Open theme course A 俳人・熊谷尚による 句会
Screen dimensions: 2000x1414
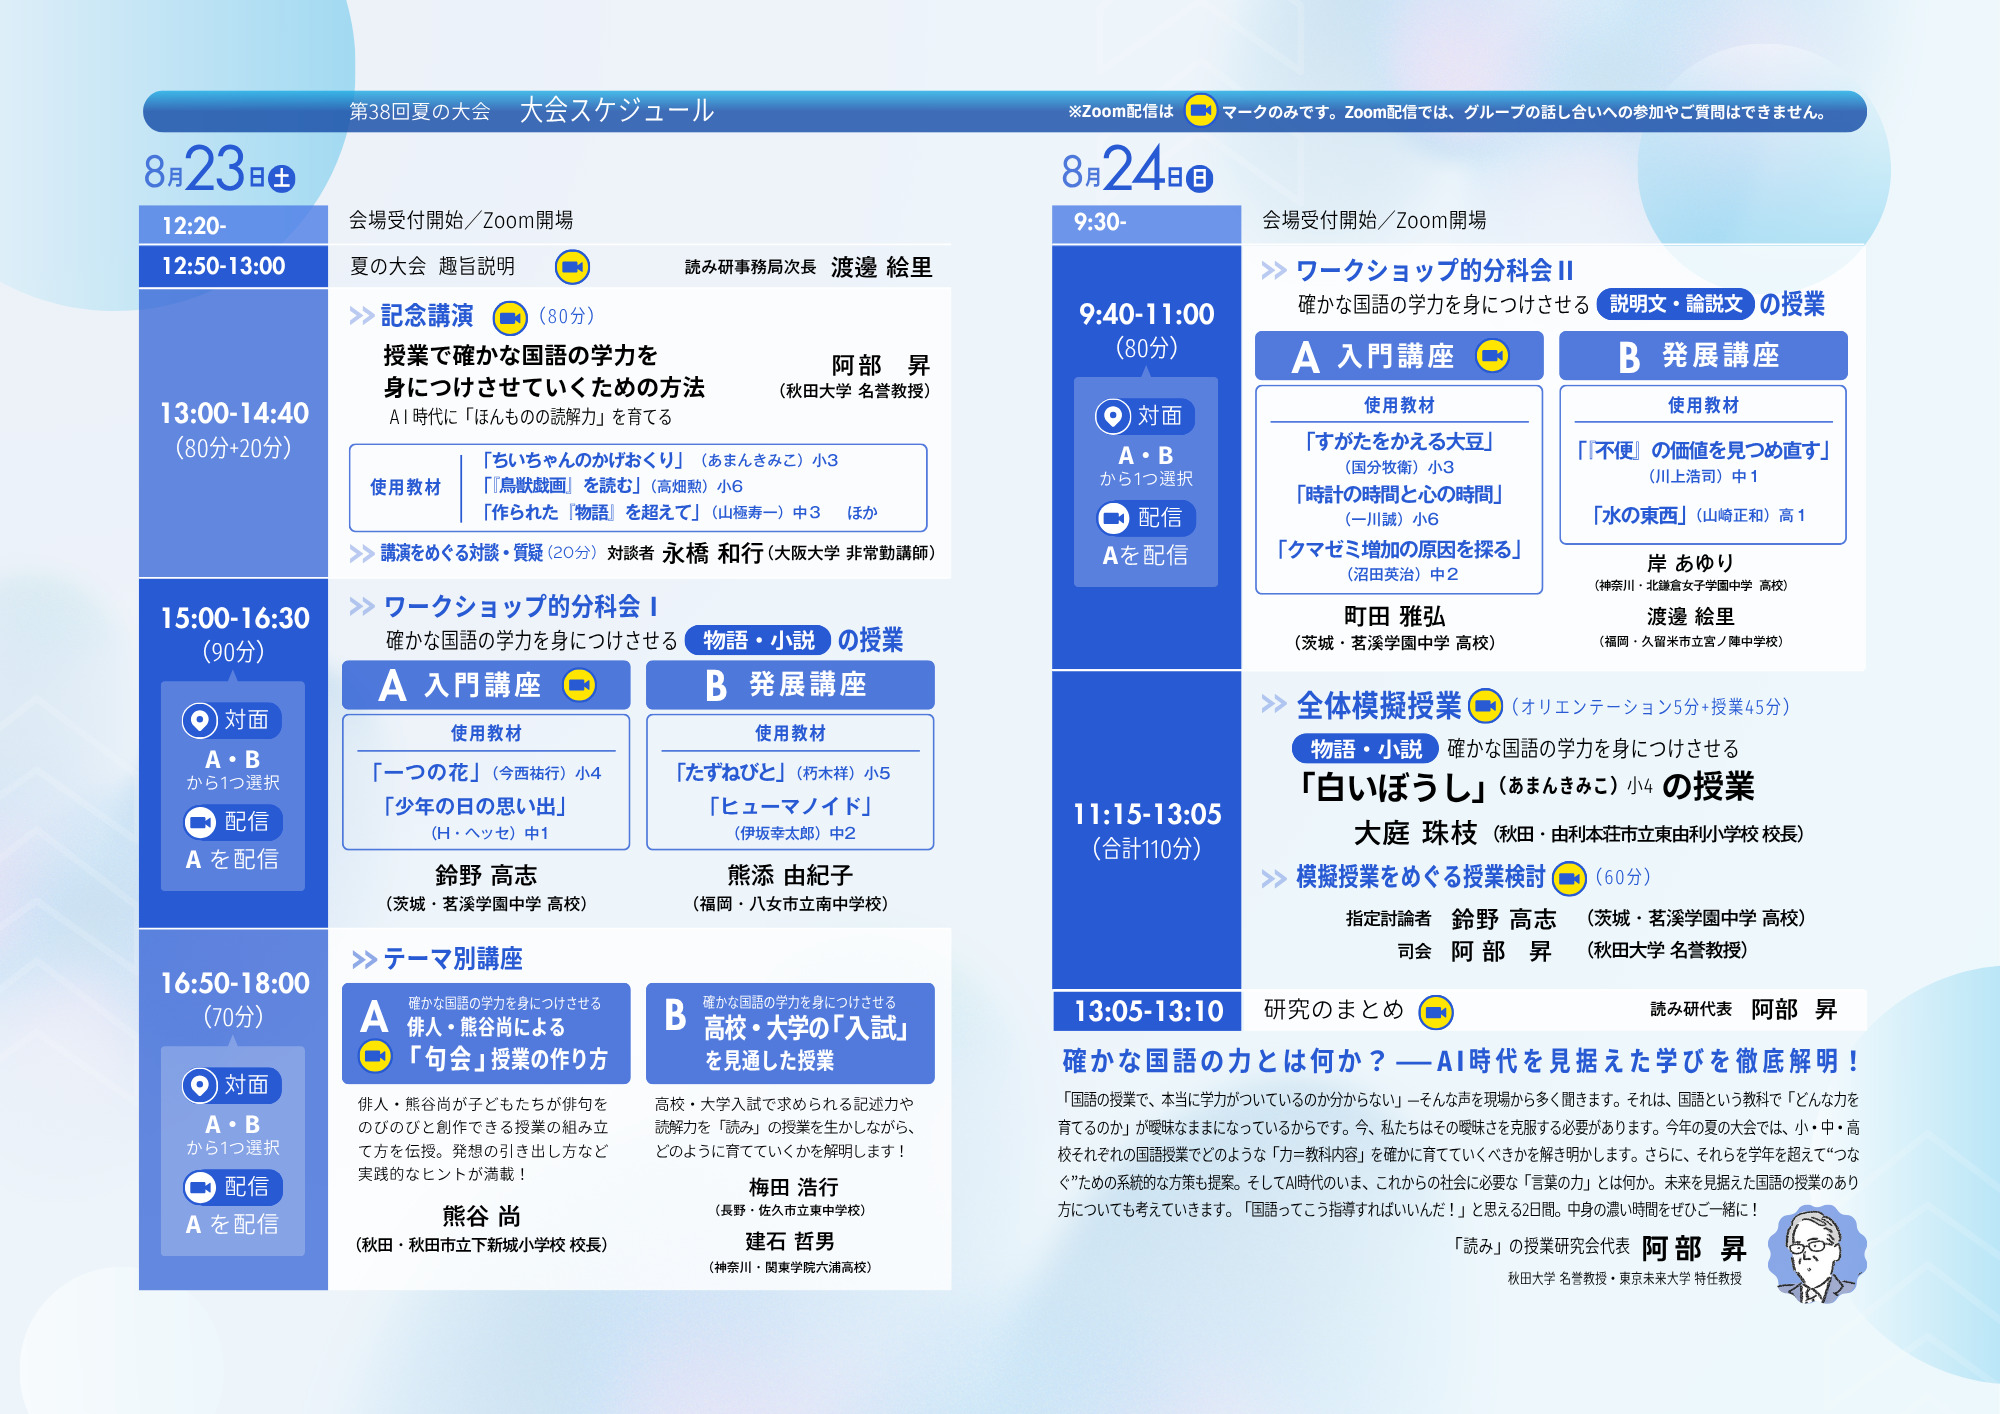pos(486,1034)
